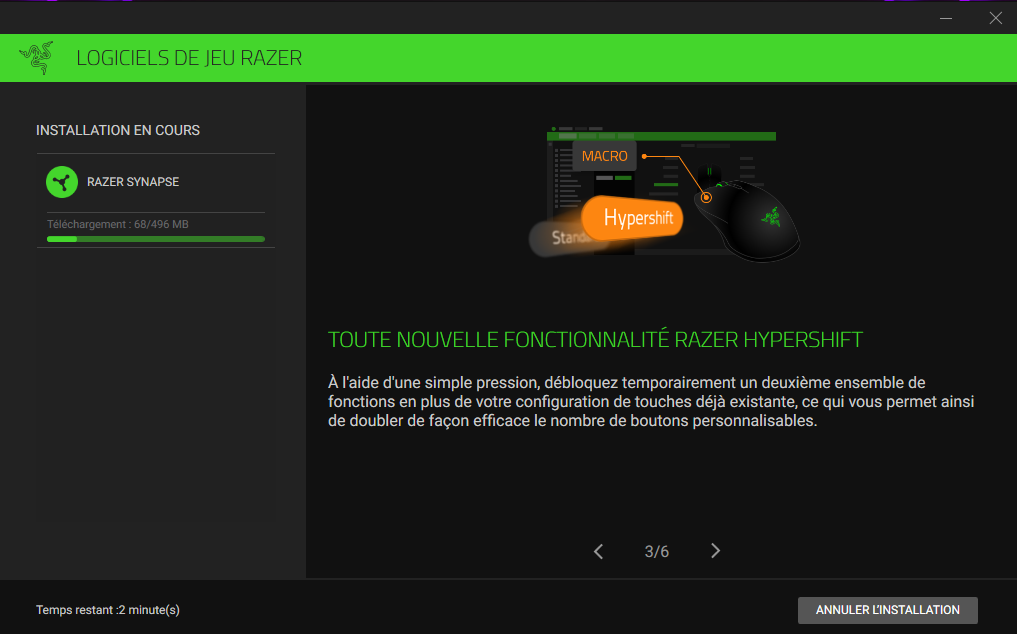This screenshot has width=1017, height=634.
Task: Click the Installation en cours heading
Action: pos(118,130)
